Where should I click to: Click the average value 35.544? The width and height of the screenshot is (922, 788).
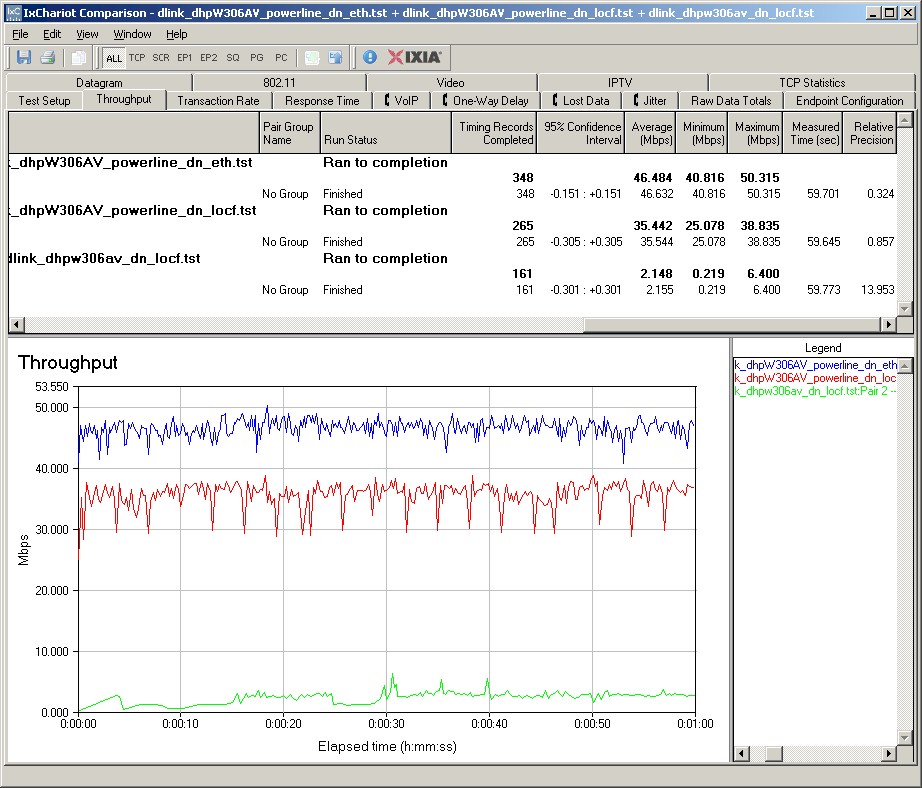[x=657, y=242]
